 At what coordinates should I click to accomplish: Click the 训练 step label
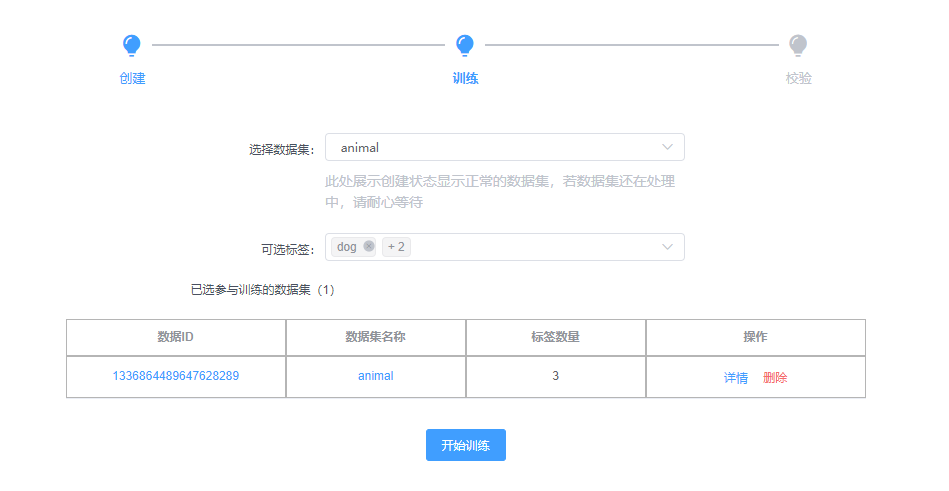[x=465, y=78]
